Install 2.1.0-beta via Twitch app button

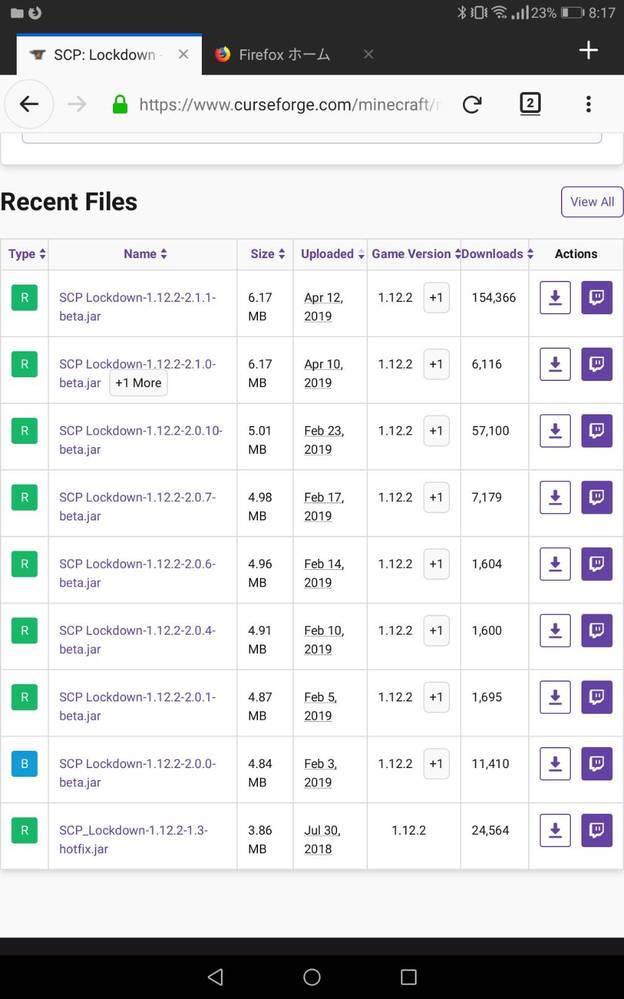pos(597,364)
